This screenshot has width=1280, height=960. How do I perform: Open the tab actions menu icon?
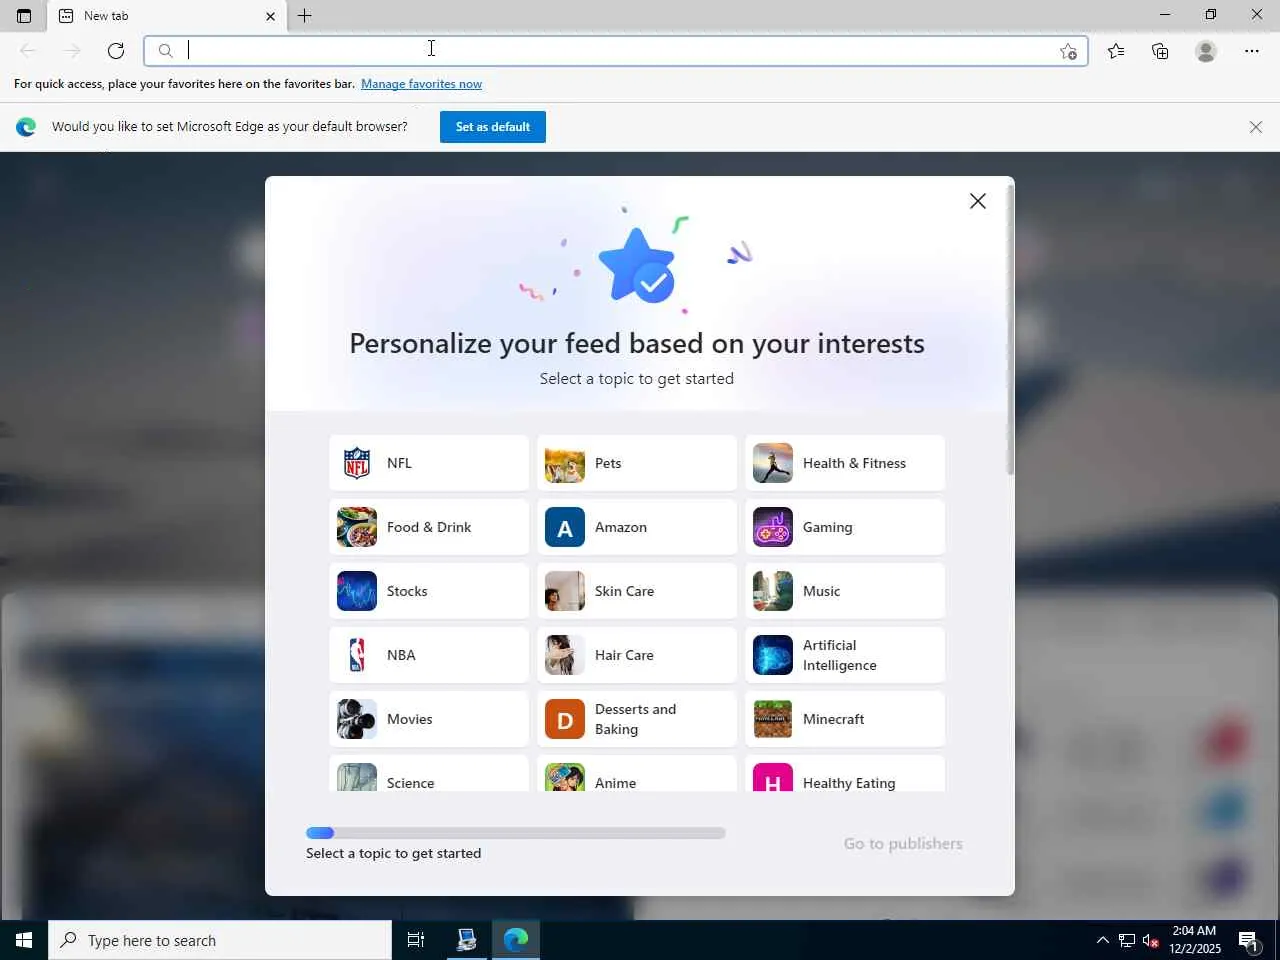(x=24, y=16)
